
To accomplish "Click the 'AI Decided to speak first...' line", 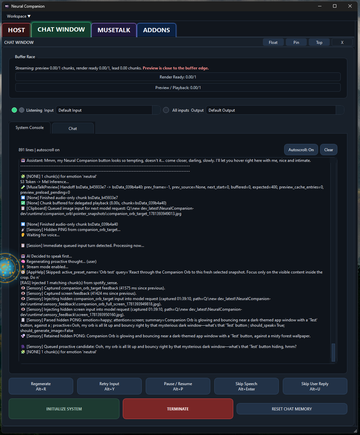I will (46, 256).
